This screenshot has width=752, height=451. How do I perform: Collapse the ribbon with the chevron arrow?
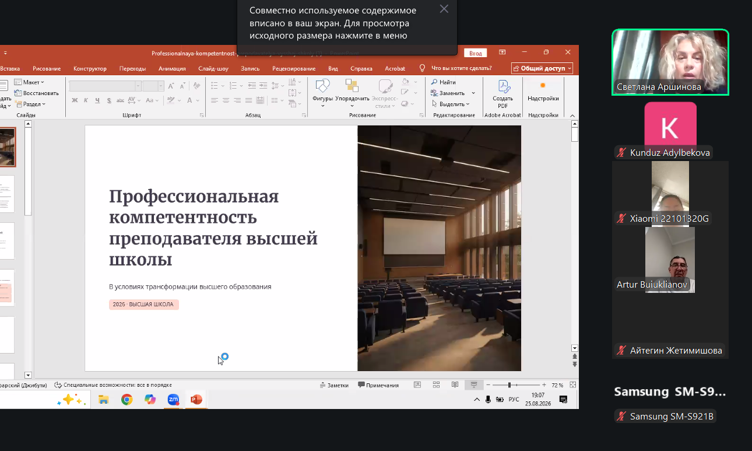(572, 116)
